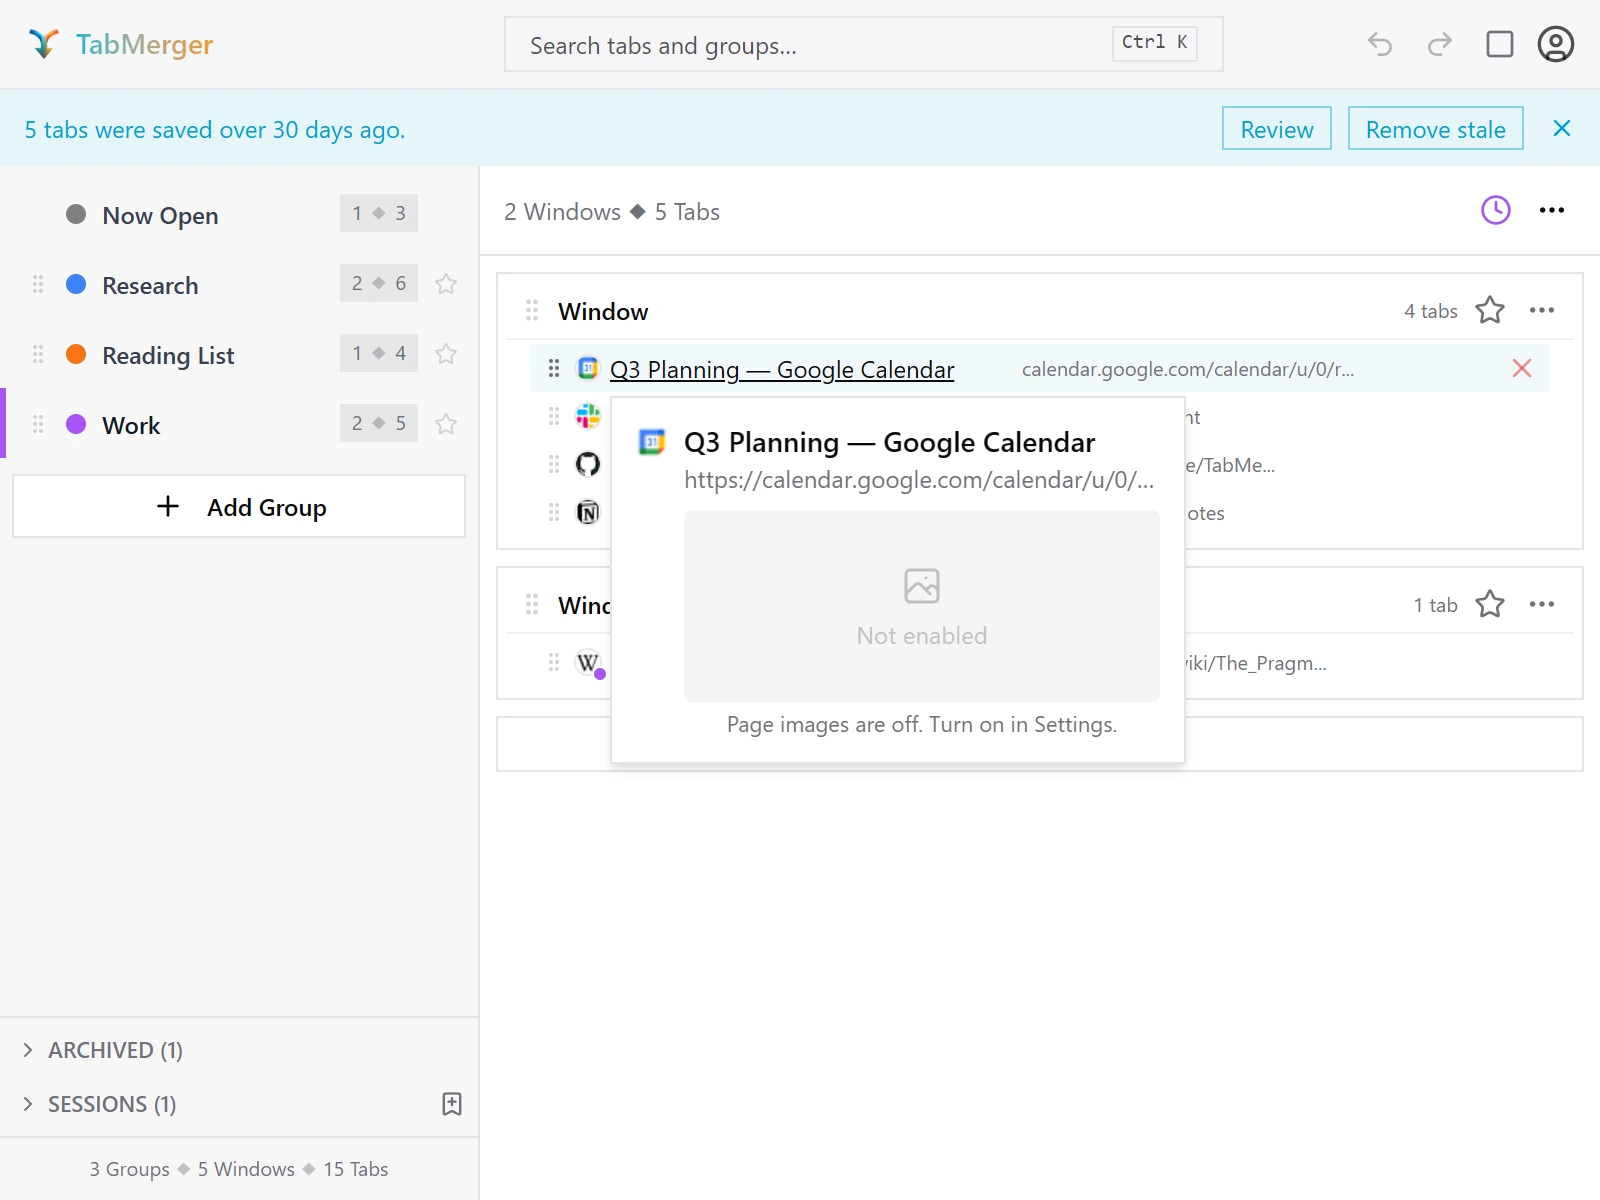Select the Work group
1600x1200 pixels.
point(240,425)
